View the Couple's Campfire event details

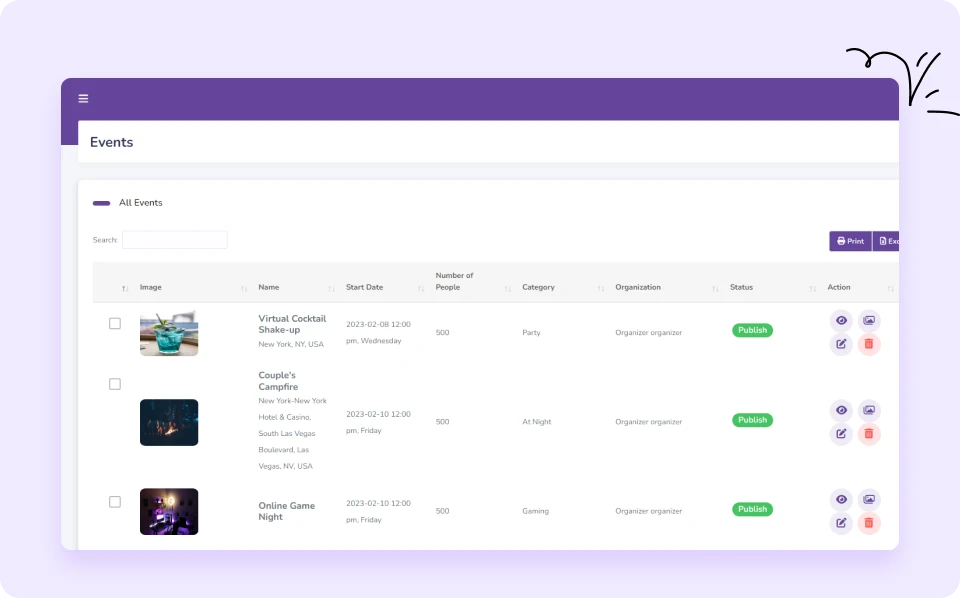tap(841, 410)
